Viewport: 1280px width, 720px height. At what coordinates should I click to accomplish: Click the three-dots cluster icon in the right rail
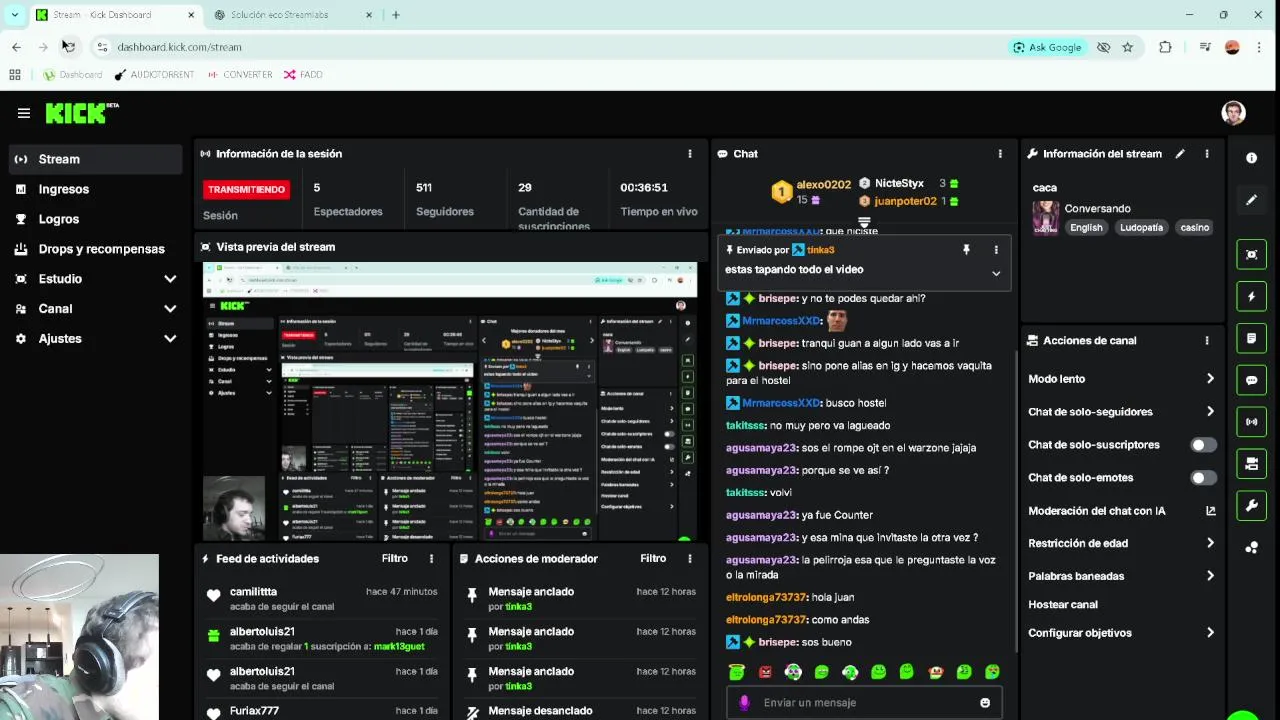[1251, 548]
